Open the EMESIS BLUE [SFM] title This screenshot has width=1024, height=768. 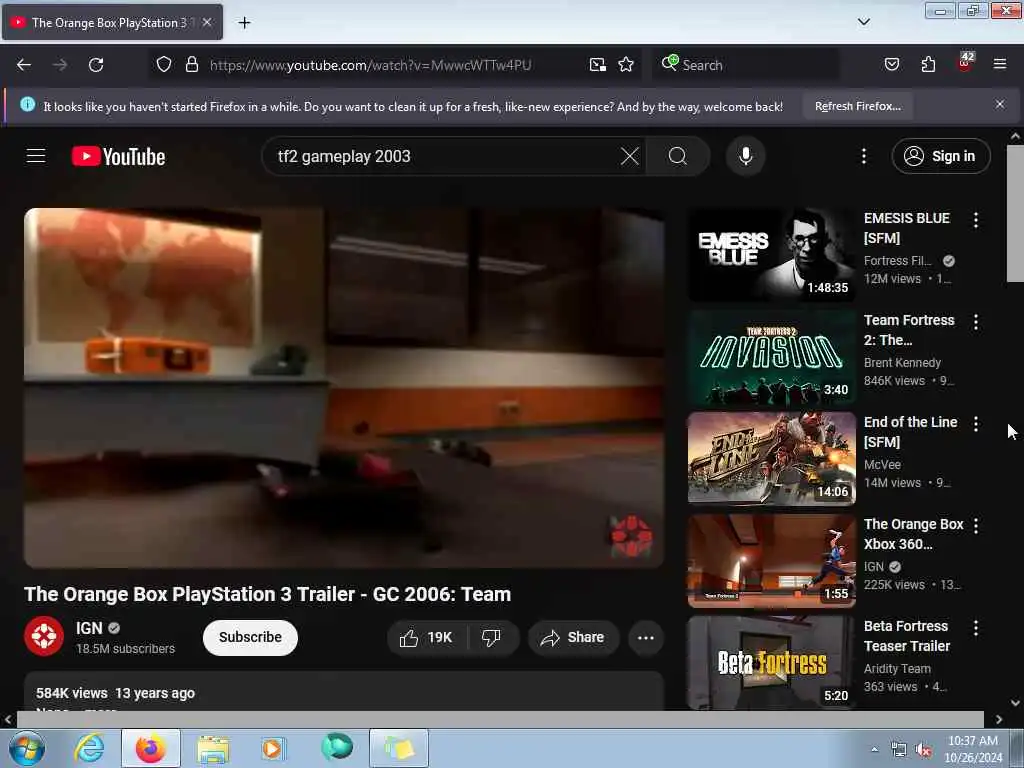point(906,228)
